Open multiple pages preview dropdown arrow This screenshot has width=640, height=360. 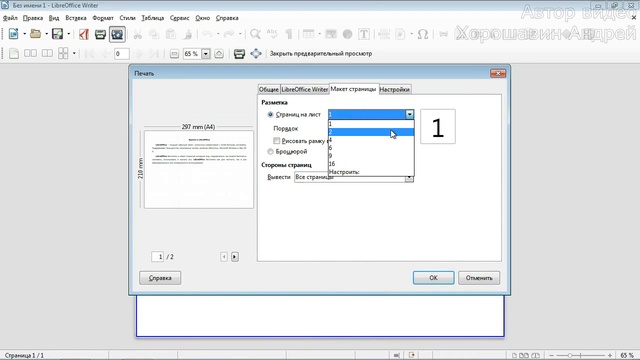tap(74, 53)
